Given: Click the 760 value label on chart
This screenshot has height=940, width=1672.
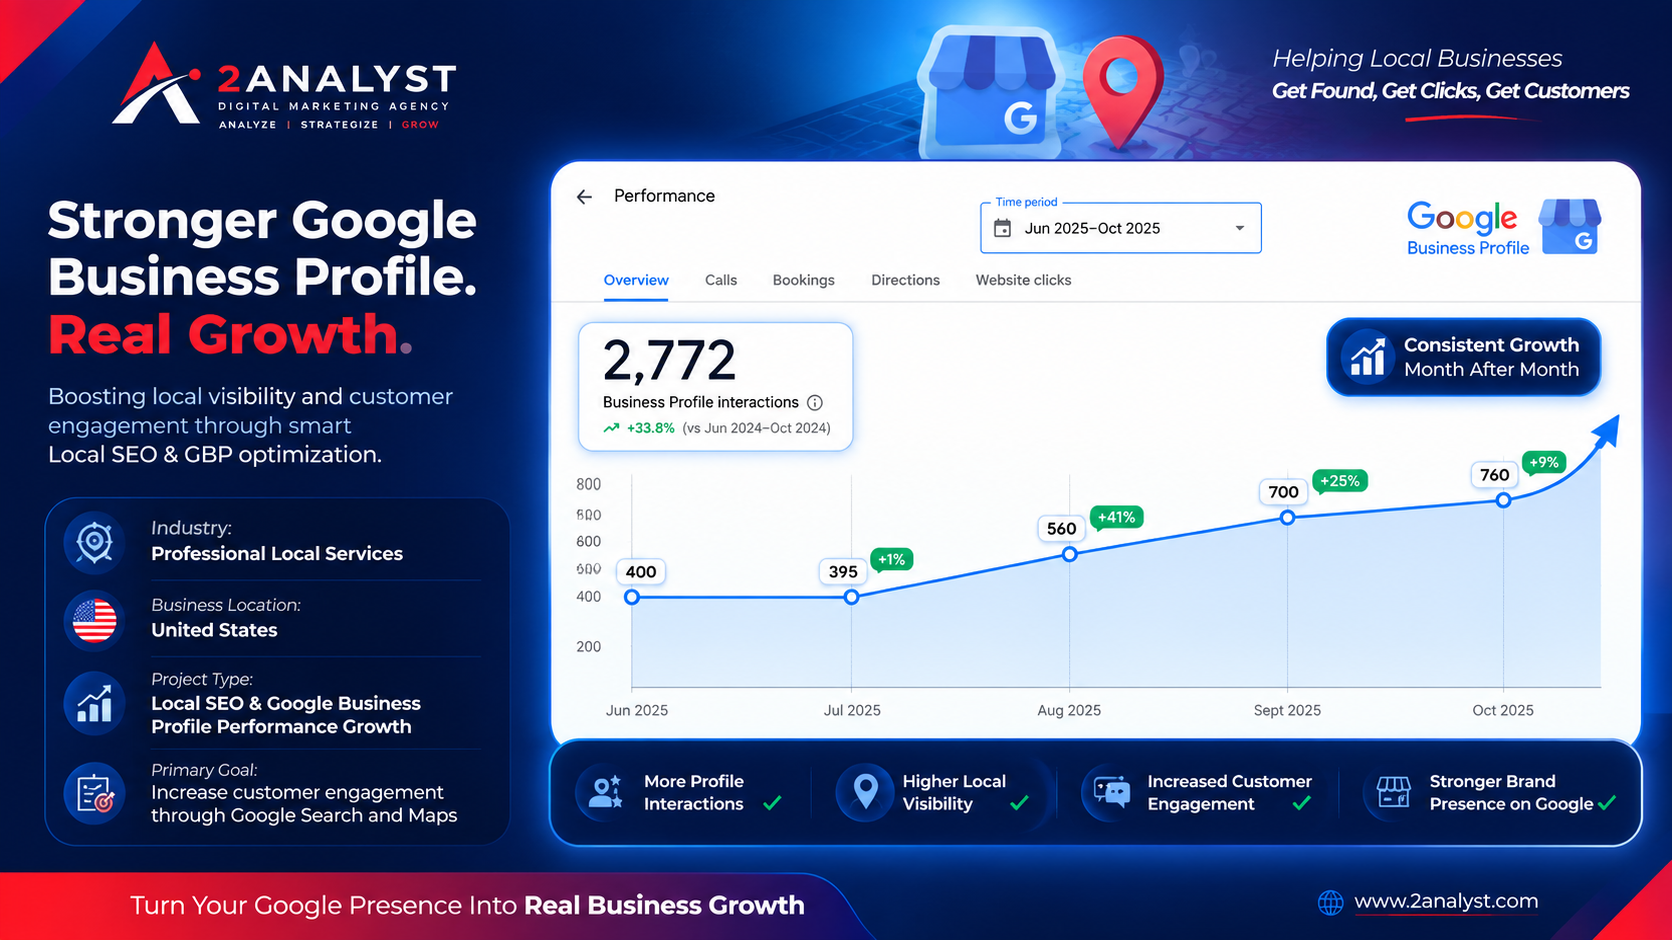Looking at the screenshot, I should [x=1494, y=475].
